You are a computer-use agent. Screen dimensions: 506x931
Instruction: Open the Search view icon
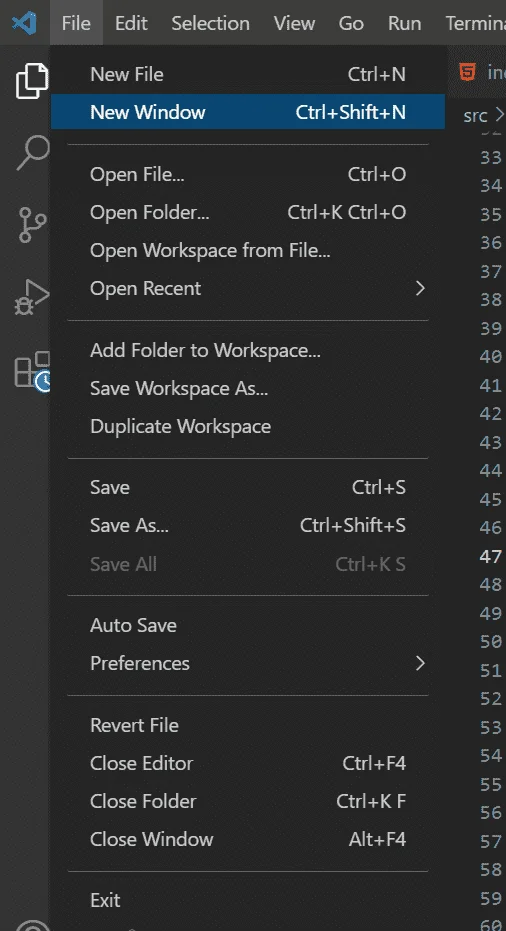tap(32, 153)
